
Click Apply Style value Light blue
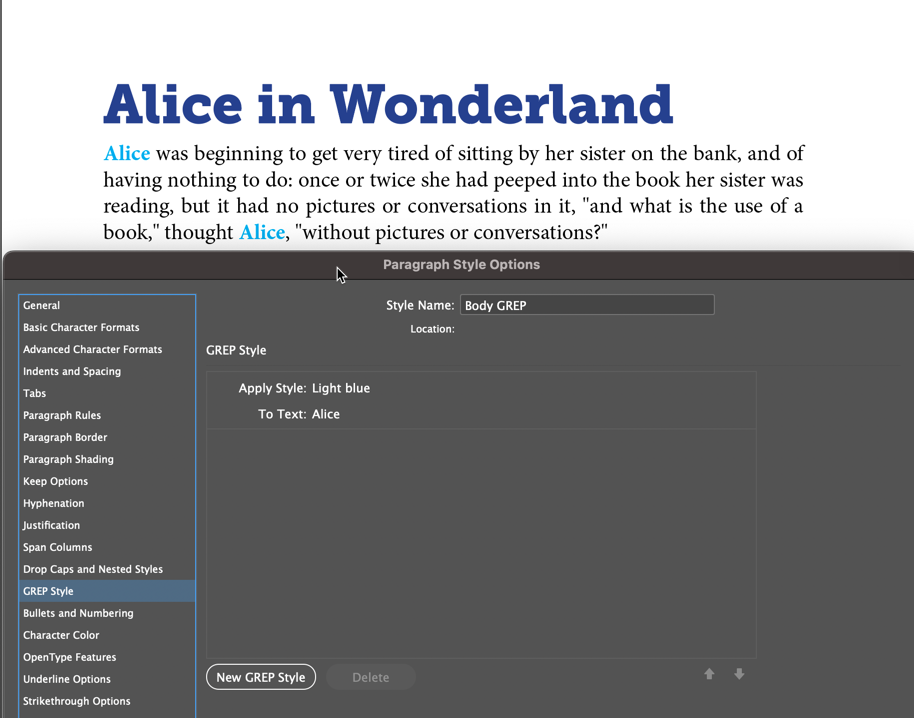pyautogui.click(x=341, y=388)
